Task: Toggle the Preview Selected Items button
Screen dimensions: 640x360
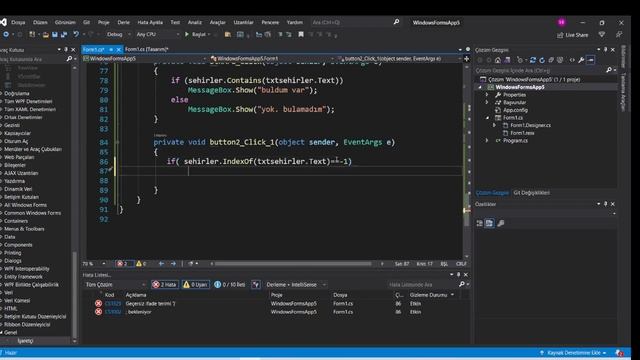Action: coord(591,60)
